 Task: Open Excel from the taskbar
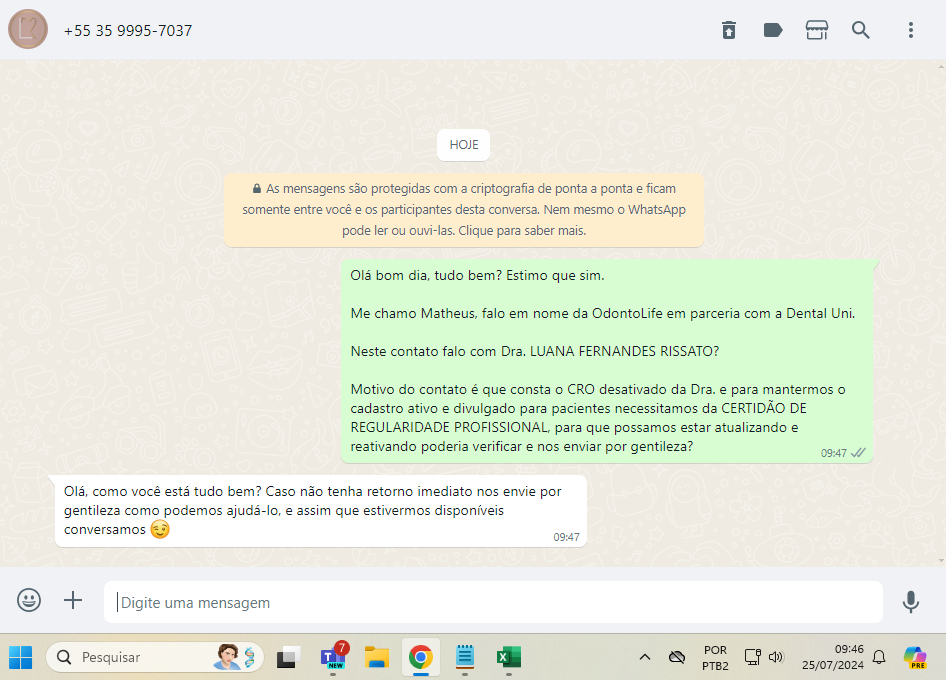point(509,657)
